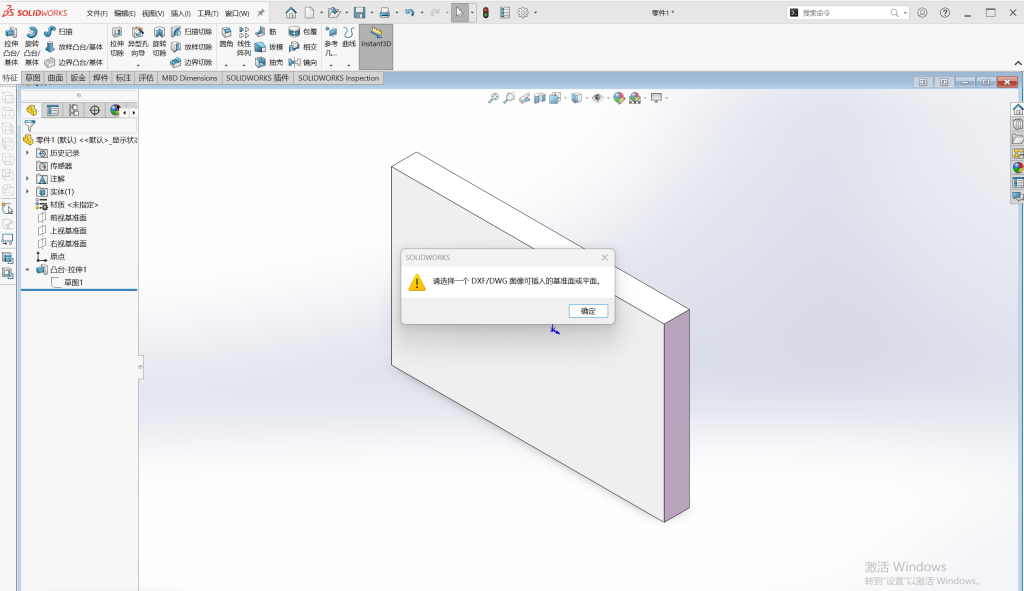
Task: Collapse the 凸台-拉伸1 feature node
Action: [x=27, y=269]
